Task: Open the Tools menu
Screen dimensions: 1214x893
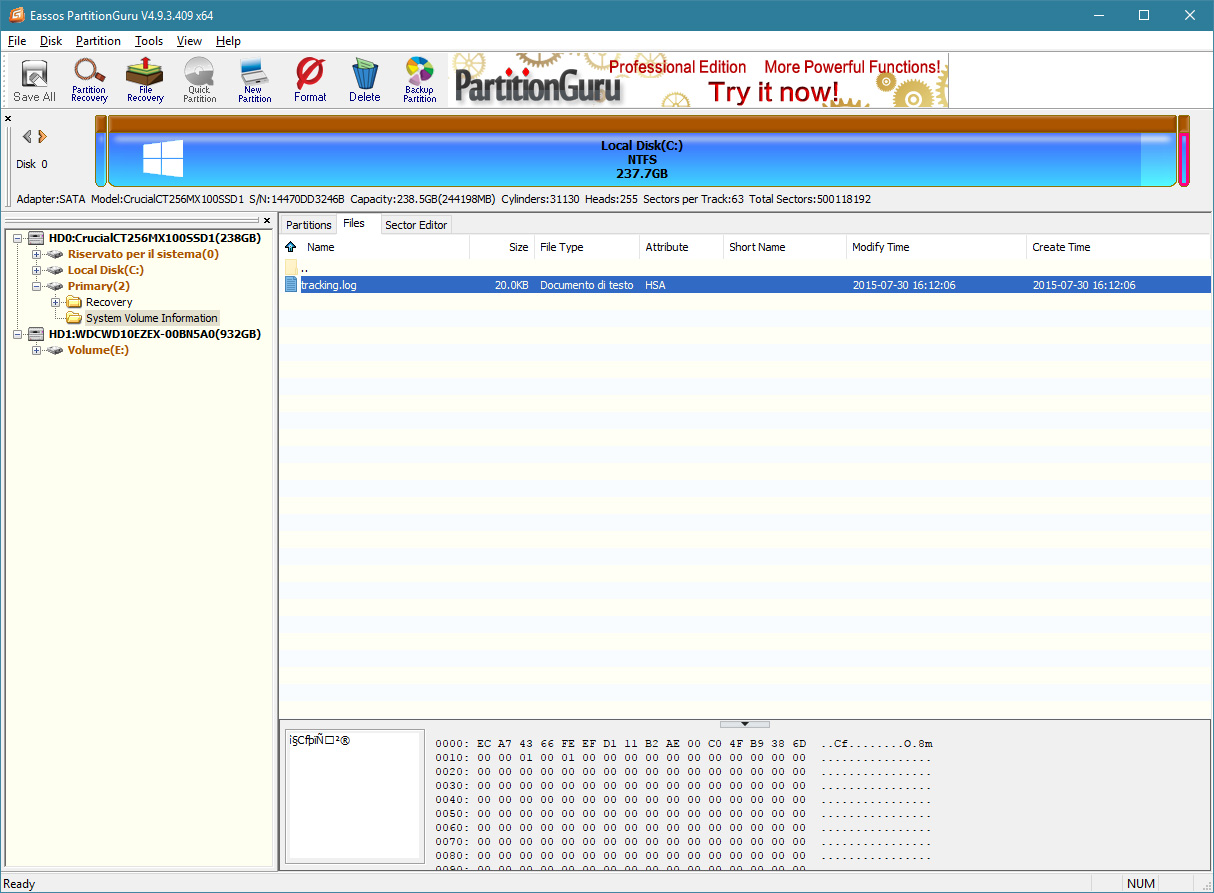Action: click(x=149, y=41)
